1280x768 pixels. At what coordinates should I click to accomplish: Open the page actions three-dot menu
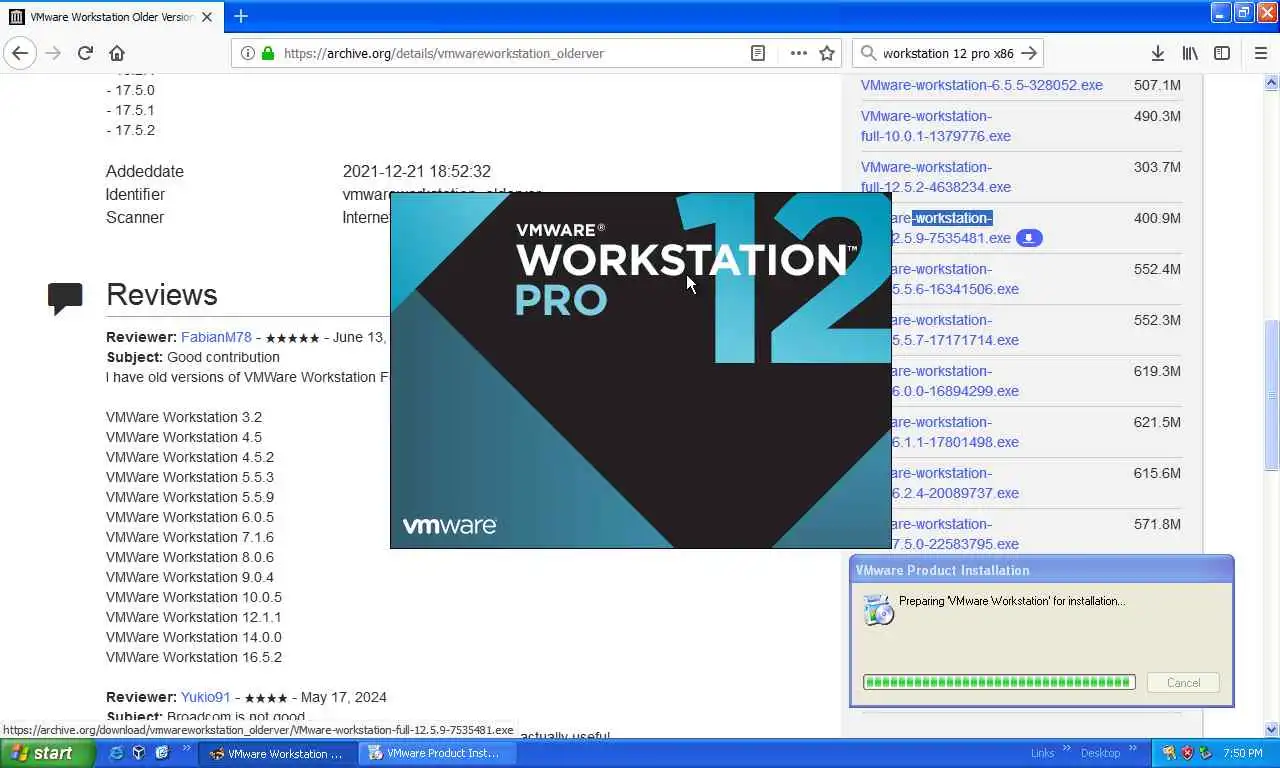tap(798, 53)
